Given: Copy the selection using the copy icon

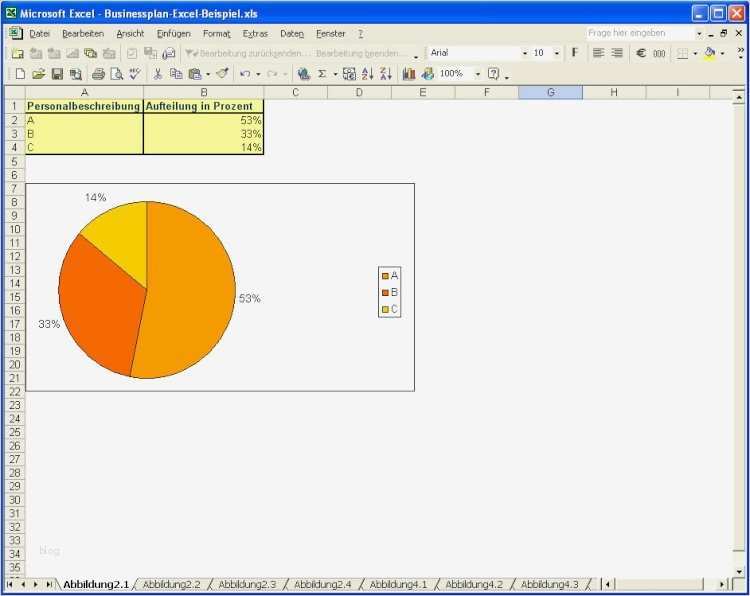Looking at the screenshot, I should click(x=176, y=74).
